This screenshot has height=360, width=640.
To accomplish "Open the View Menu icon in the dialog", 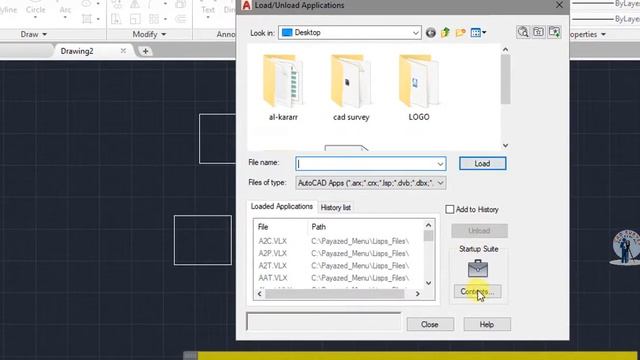I will click(x=476, y=33).
